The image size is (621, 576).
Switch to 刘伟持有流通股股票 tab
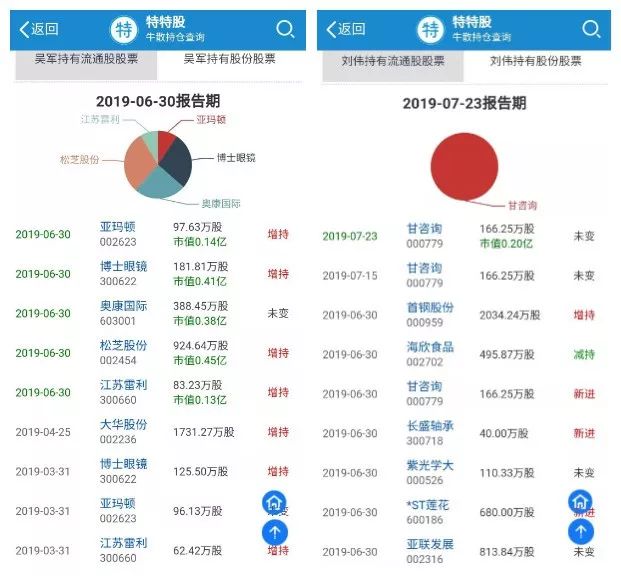pyautogui.click(x=393, y=65)
